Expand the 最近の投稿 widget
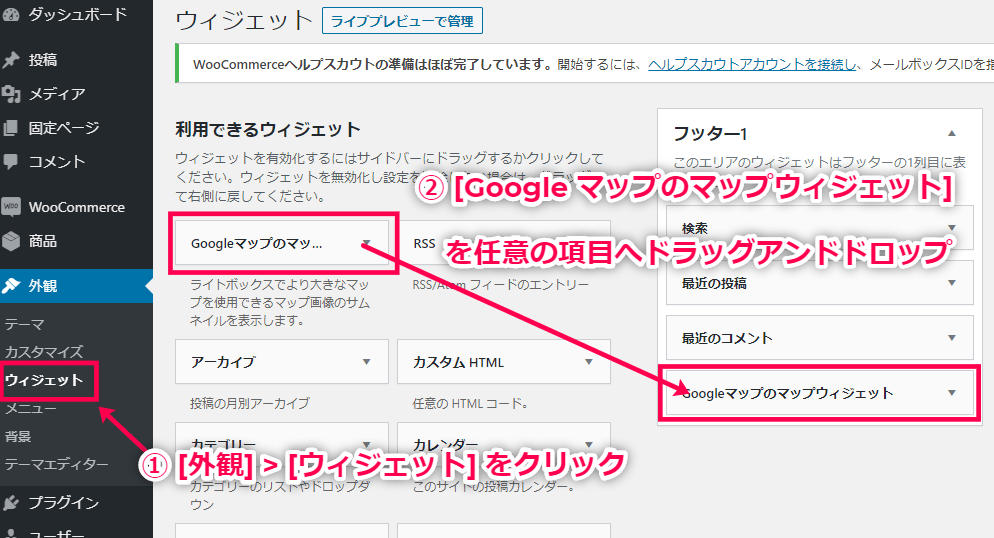The image size is (994, 538). (952, 283)
